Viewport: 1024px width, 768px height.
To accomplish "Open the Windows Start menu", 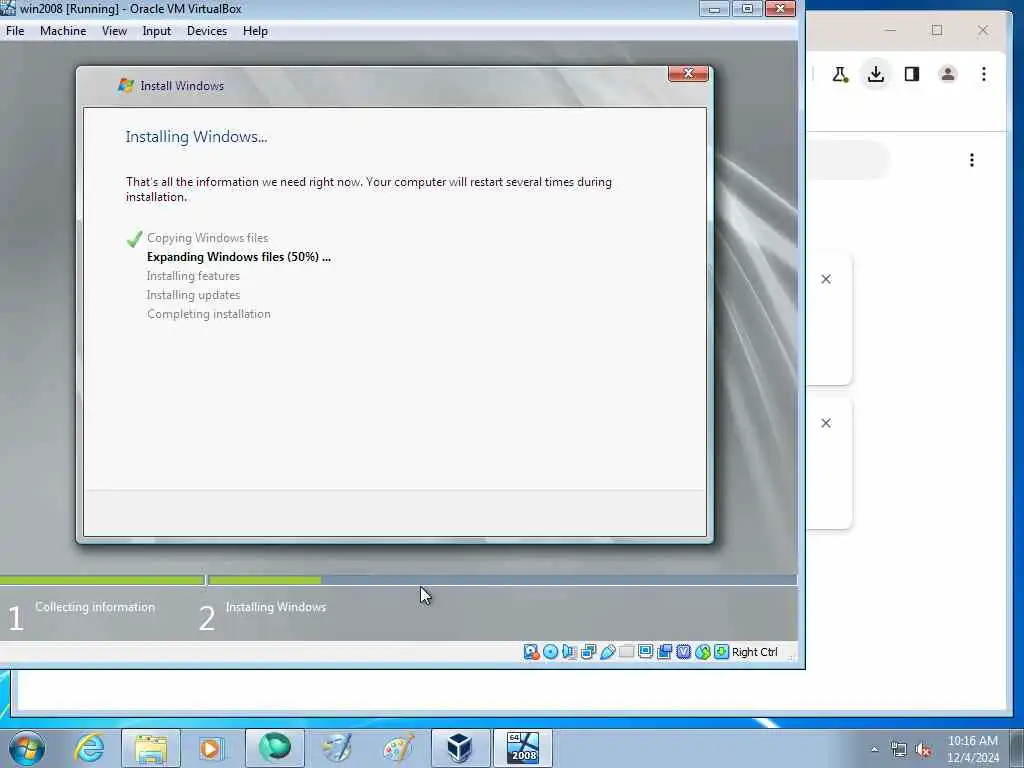I will [x=27, y=748].
